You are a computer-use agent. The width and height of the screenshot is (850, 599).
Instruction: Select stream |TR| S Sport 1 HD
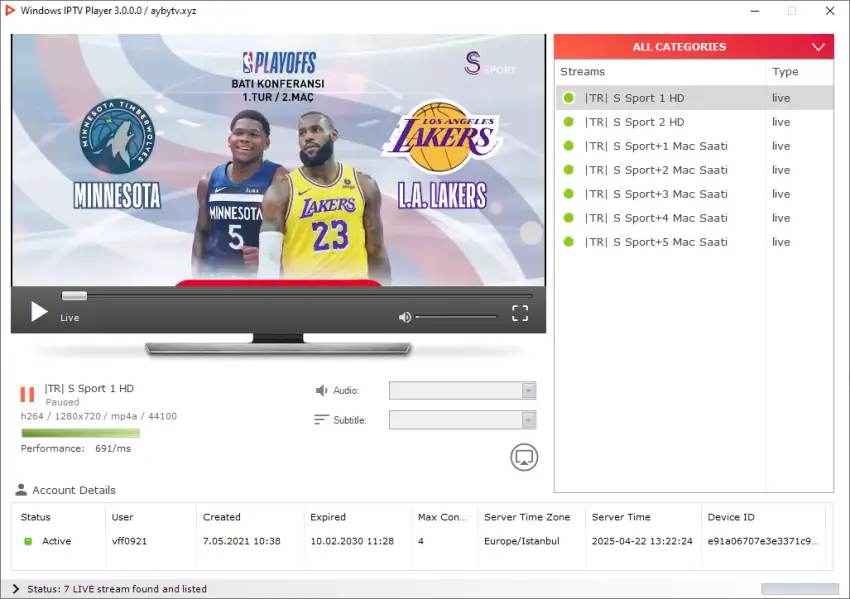(694, 98)
